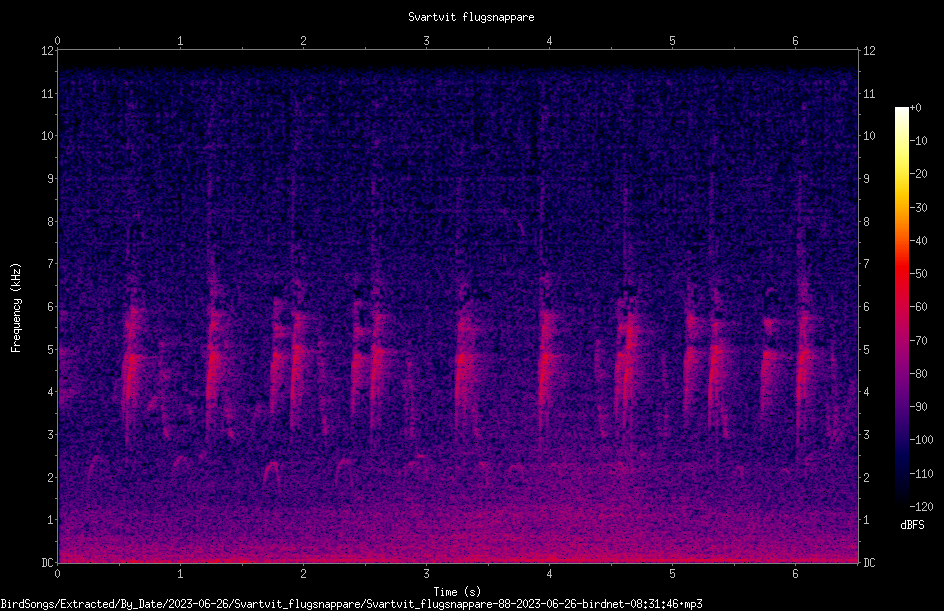Click the "5" kHz tick on the right frequency axis
The height and width of the screenshot is (611, 944).
866,350
